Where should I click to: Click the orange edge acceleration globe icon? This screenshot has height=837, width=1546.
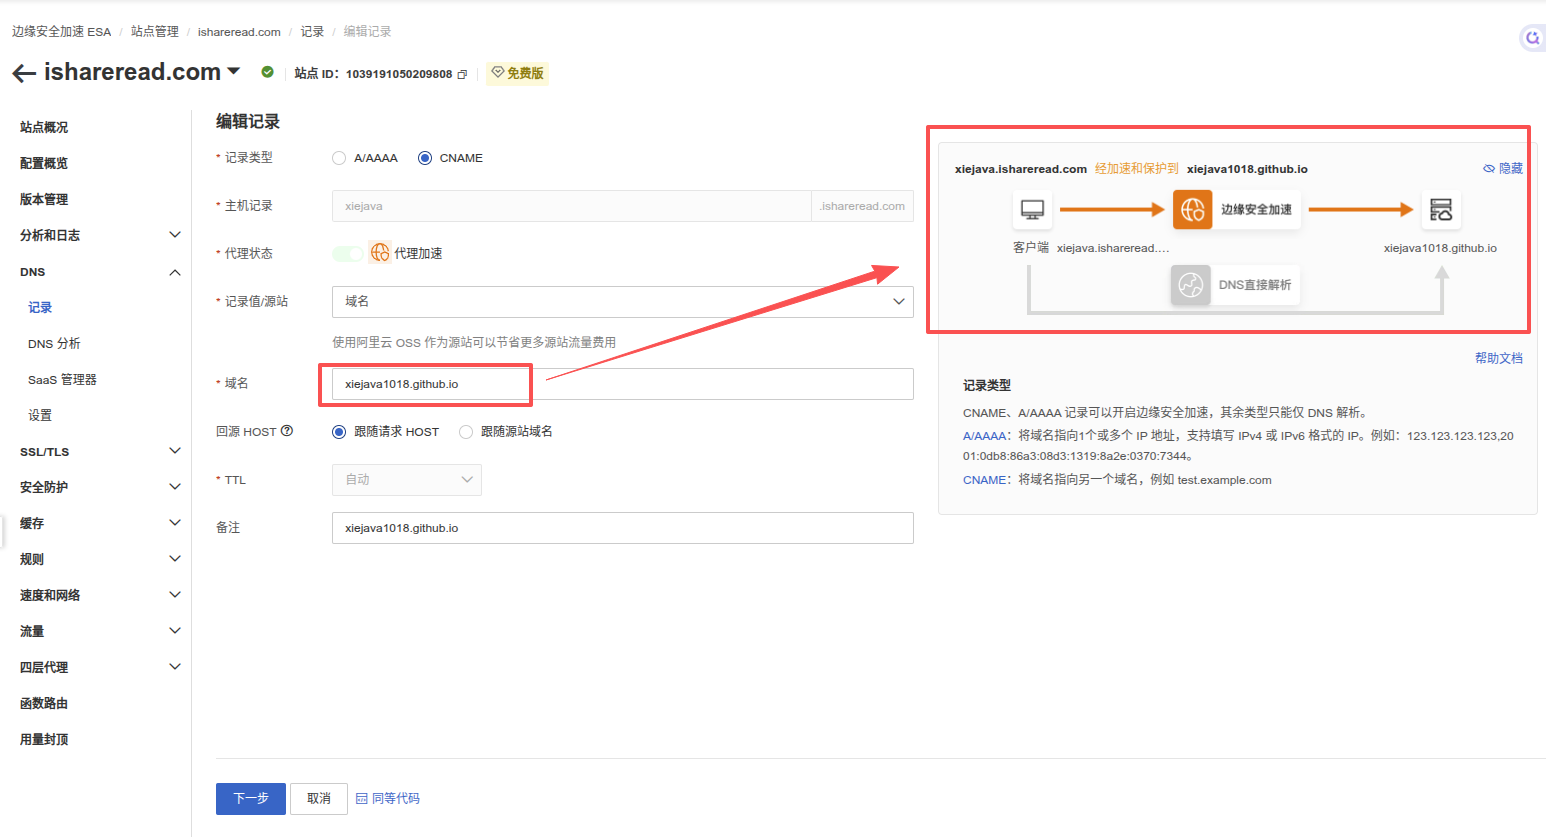(x=1192, y=210)
